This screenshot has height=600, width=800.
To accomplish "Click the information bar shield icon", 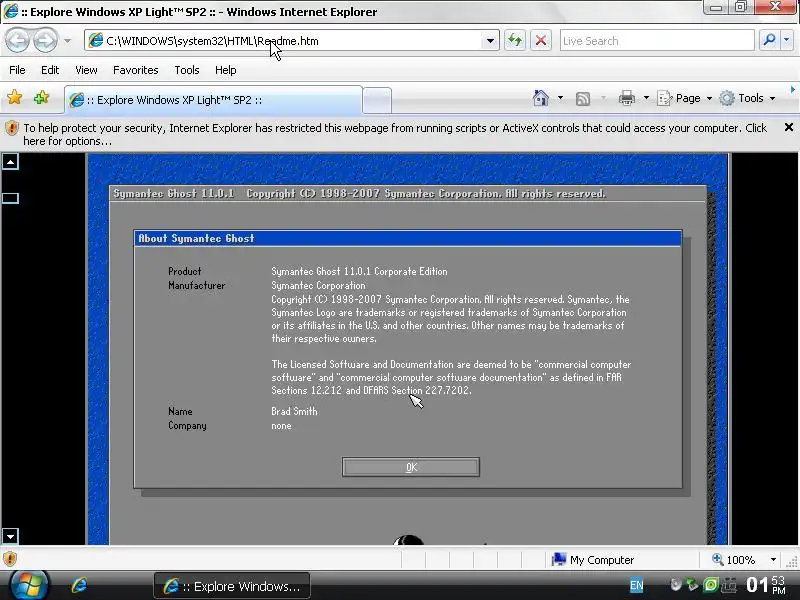I will [x=11, y=129].
